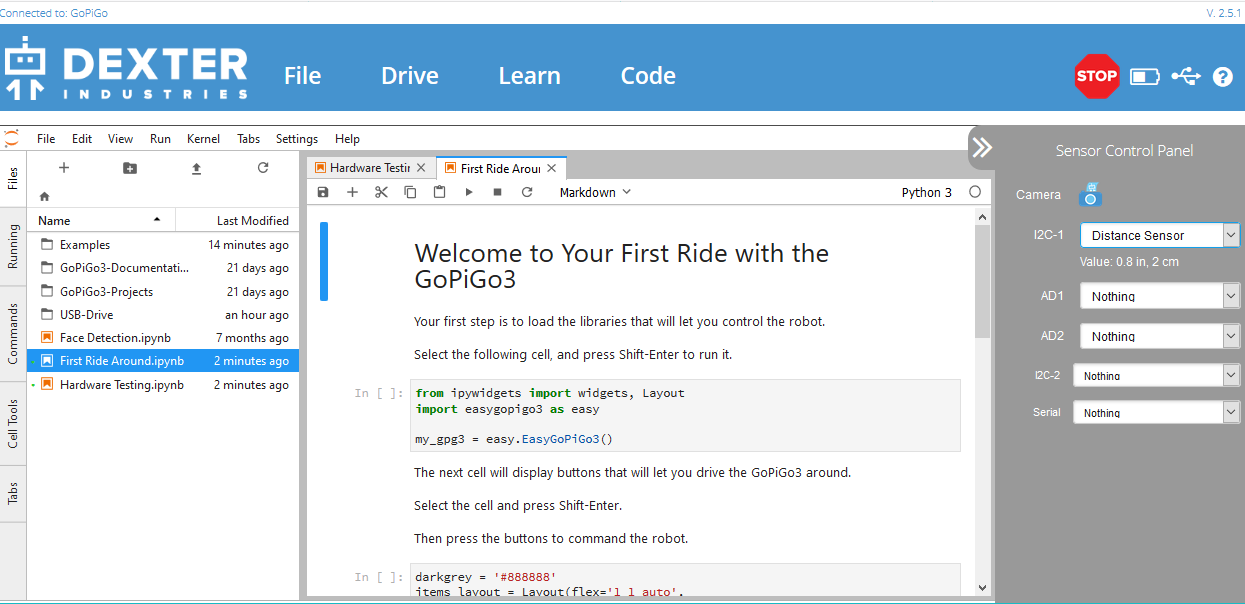1245x604 pixels.
Task: Refresh the file list
Action: (x=263, y=168)
